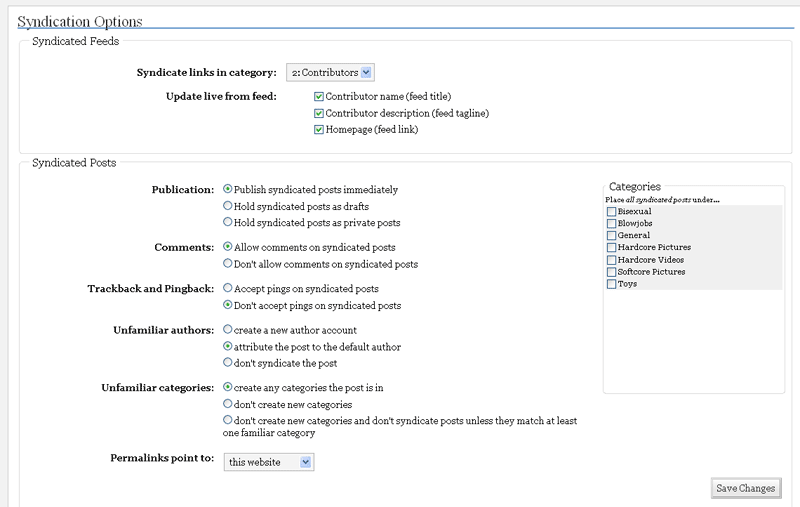Select Don't allow comments on syndicated posts
The image size is (800, 507).
tap(228, 264)
